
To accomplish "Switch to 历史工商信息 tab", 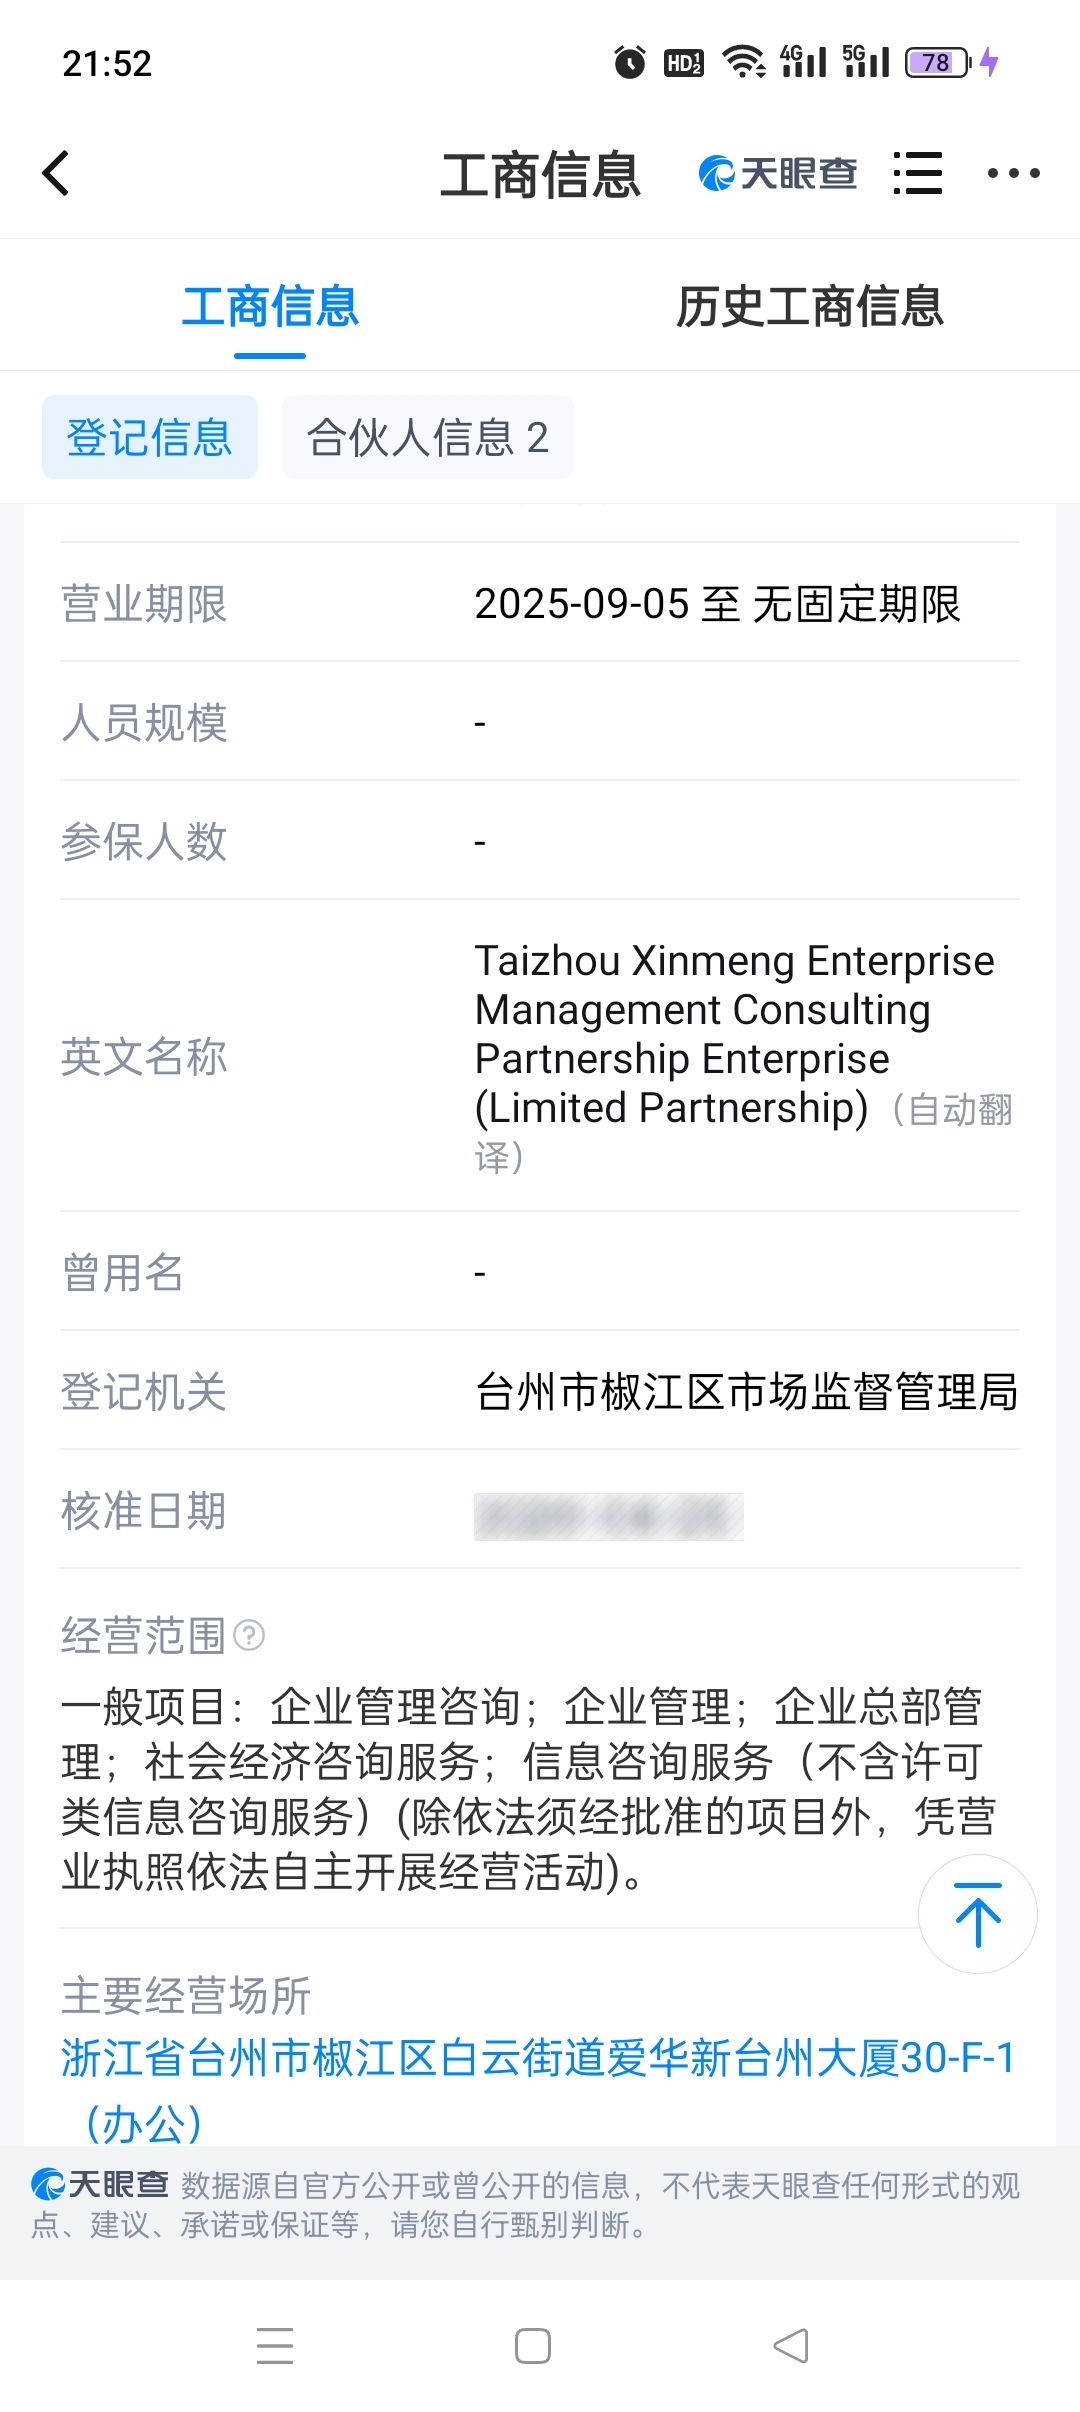I will click(x=810, y=306).
